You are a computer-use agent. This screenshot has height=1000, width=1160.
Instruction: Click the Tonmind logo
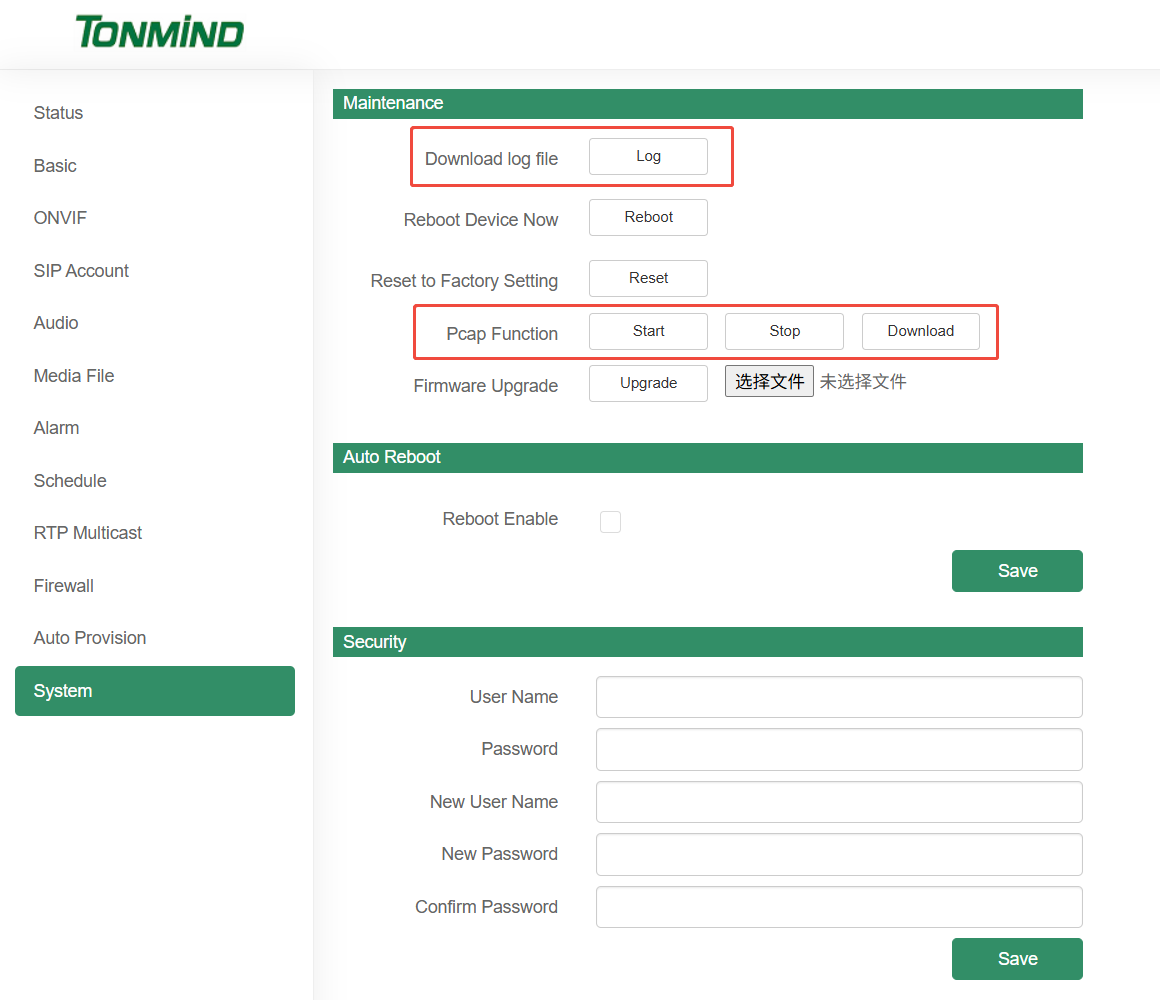point(159,32)
